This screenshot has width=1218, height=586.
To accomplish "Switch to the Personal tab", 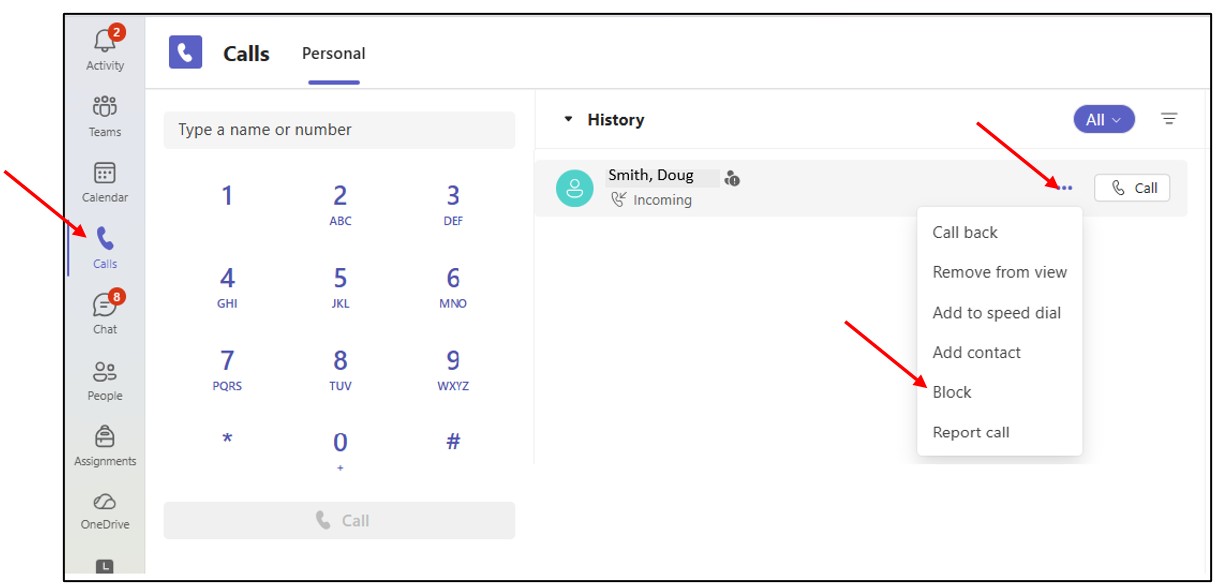I will click(334, 54).
